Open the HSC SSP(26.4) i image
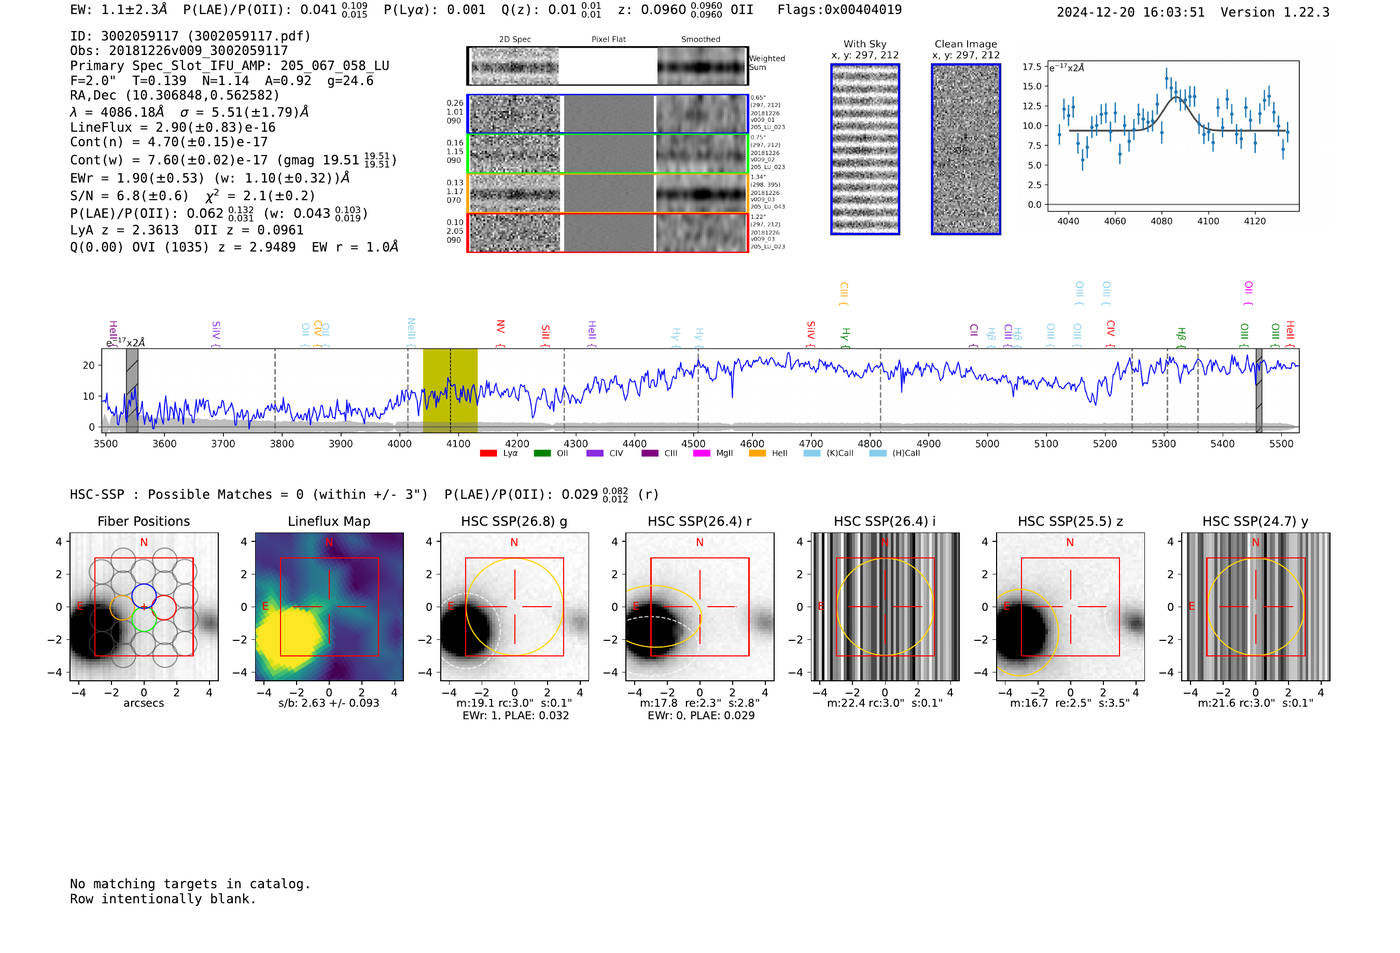 885,607
